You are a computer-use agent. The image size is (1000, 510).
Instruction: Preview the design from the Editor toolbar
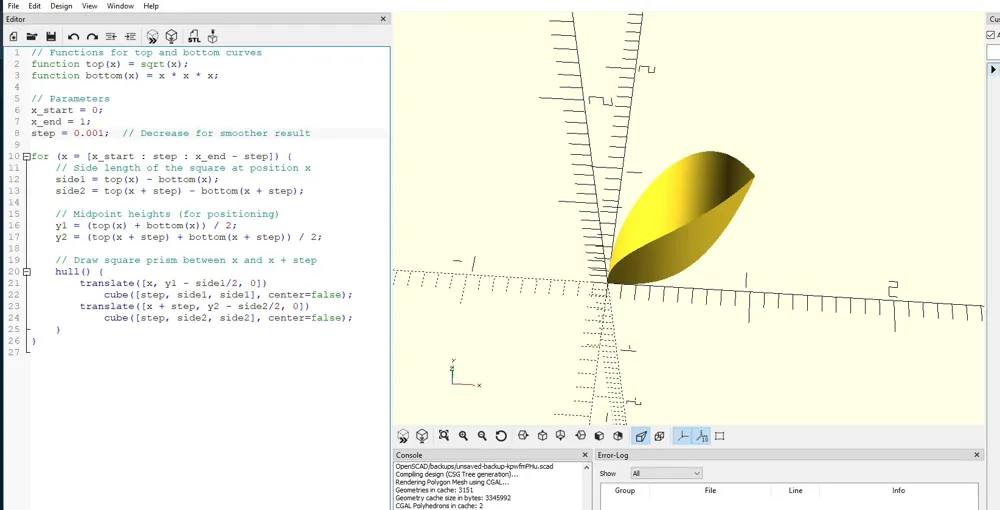152,36
